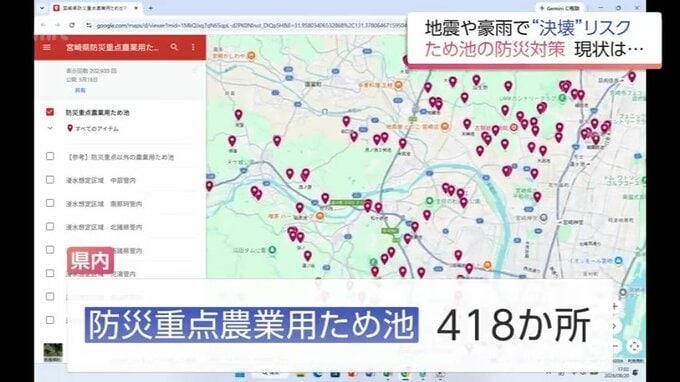Collapse layer items with chevron beside すべてのアイテム
Screen dimensions: 680x382
pos(50,128)
